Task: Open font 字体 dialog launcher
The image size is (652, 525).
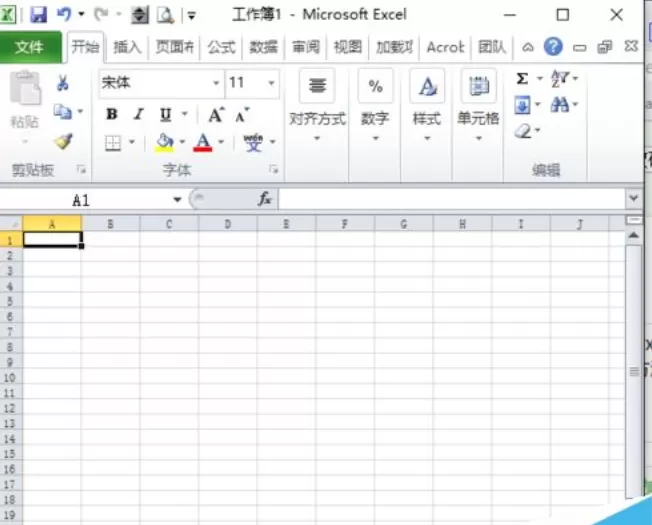Action: [x=273, y=169]
